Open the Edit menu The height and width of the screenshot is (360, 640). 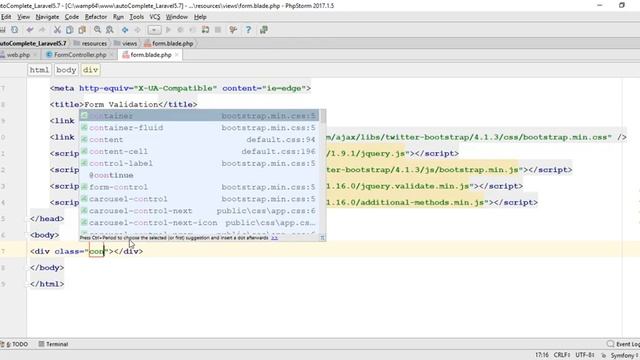pos(6,17)
